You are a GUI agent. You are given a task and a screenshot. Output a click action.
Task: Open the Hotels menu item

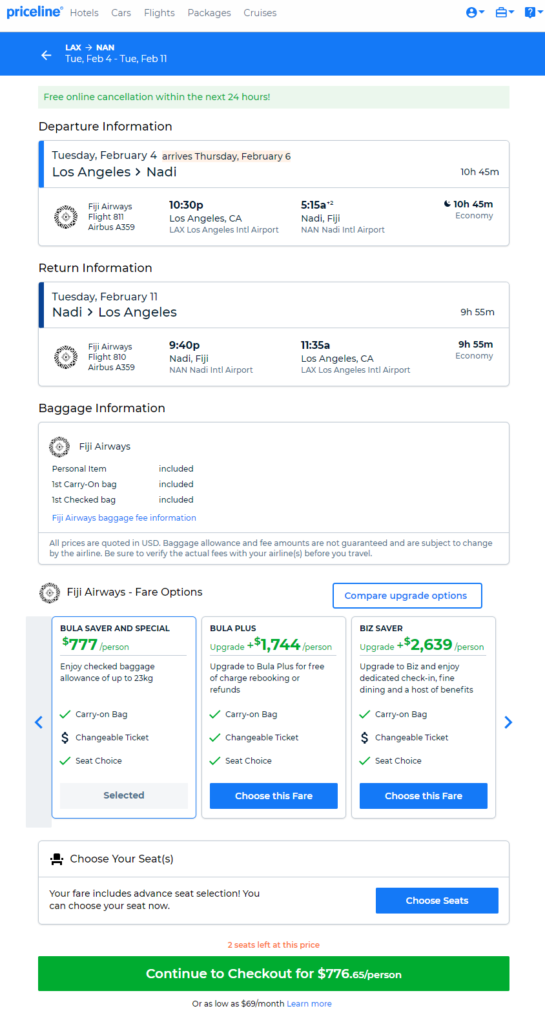click(84, 13)
